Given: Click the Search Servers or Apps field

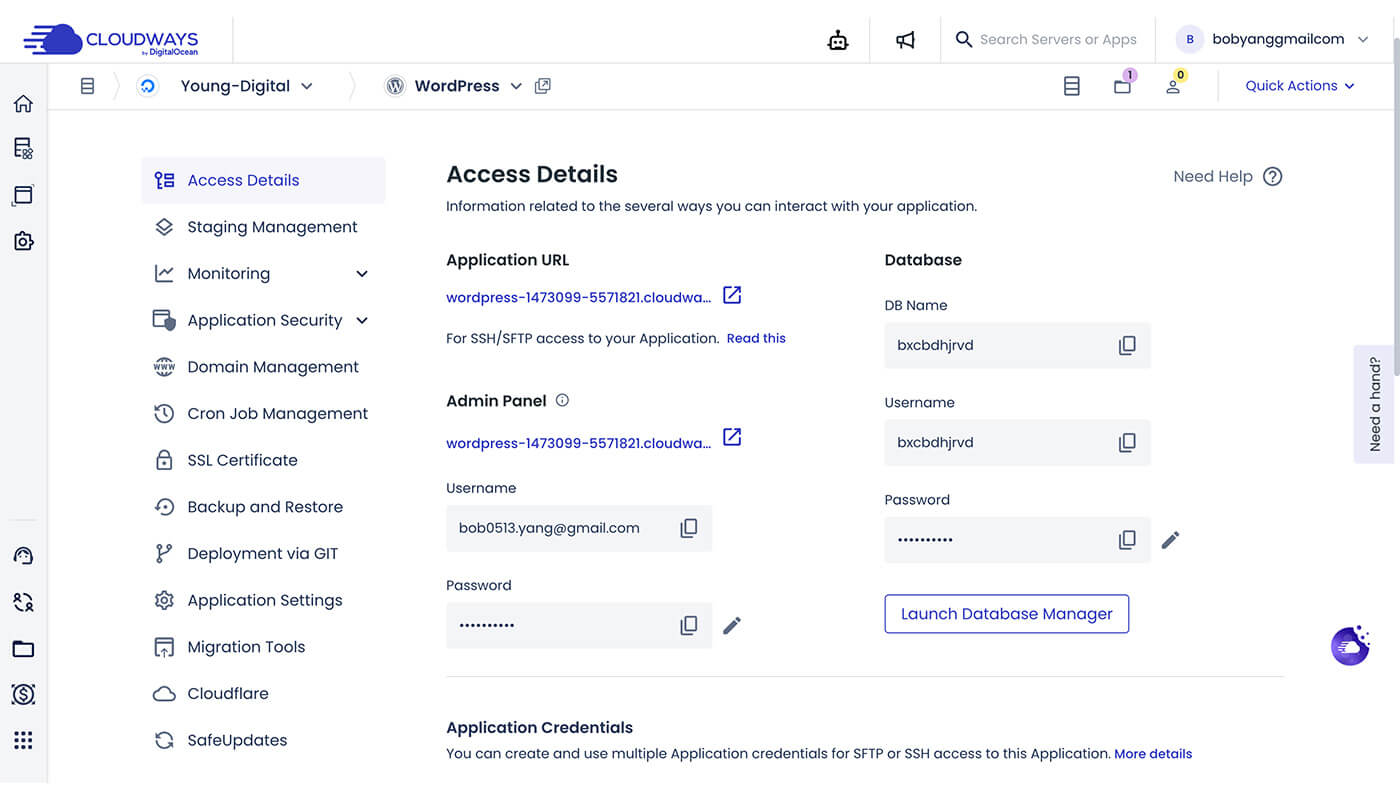Looking at the screenshot, I should [1058, 40].
